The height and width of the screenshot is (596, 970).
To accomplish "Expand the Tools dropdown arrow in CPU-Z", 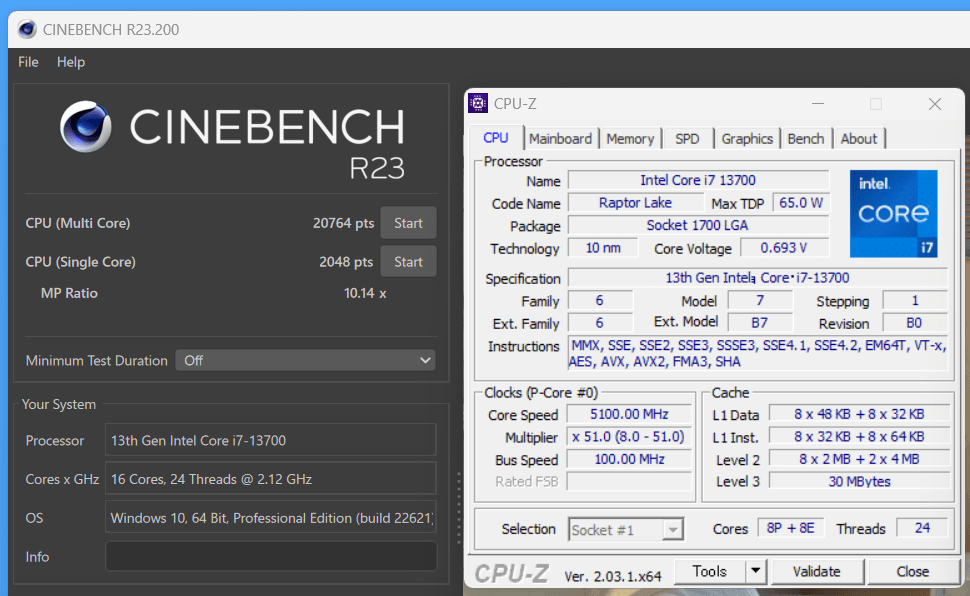I will [755, 571].
